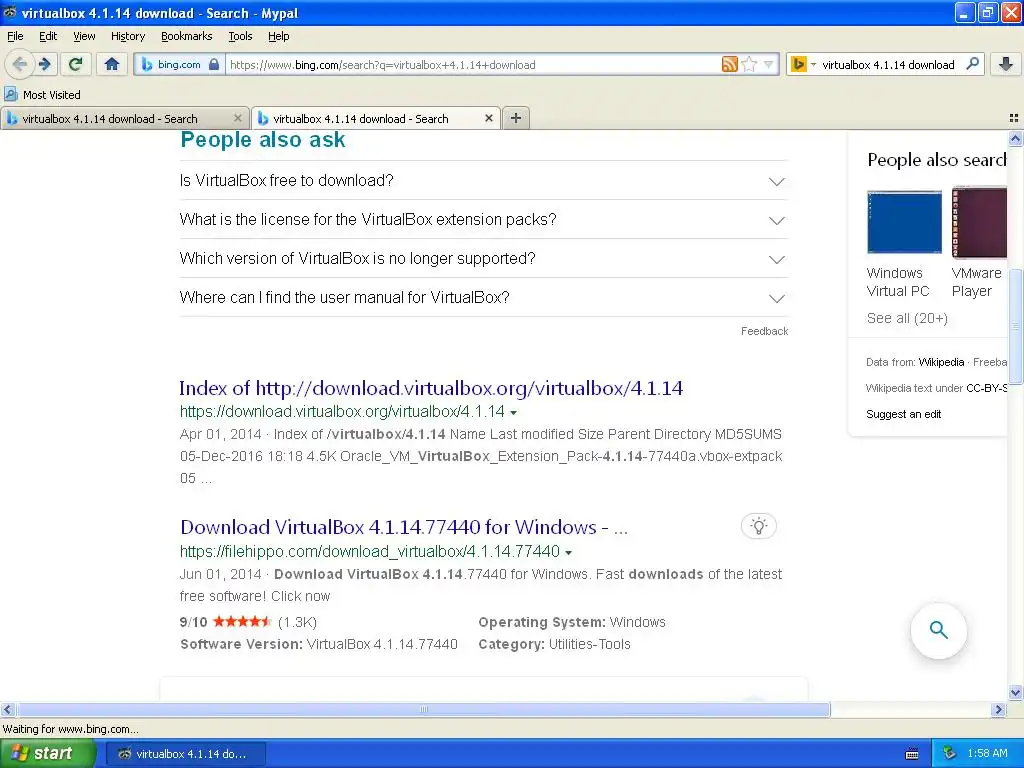The width and height of the screenshot is (1024, 768).
Task: Open 'Download VirtualBox 4.1.14.77440 for Windows' result
Action: 404,527
